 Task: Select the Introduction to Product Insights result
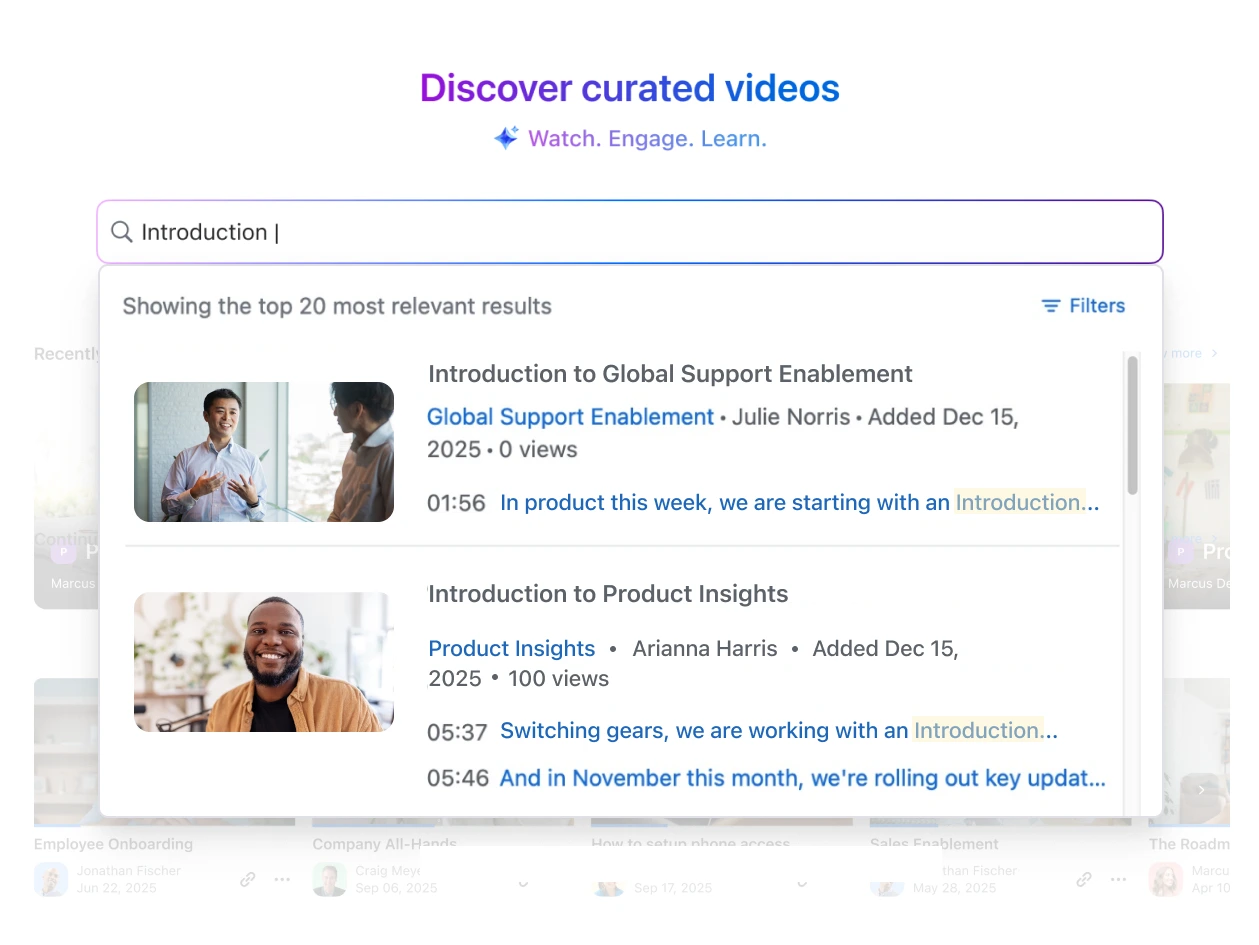tap(608, 594)
